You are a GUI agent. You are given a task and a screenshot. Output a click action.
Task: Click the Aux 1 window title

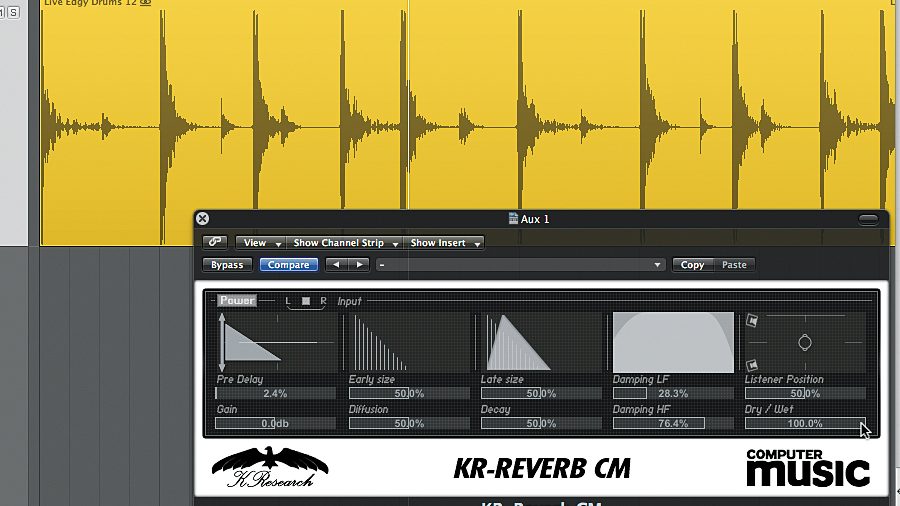[535, 219]
